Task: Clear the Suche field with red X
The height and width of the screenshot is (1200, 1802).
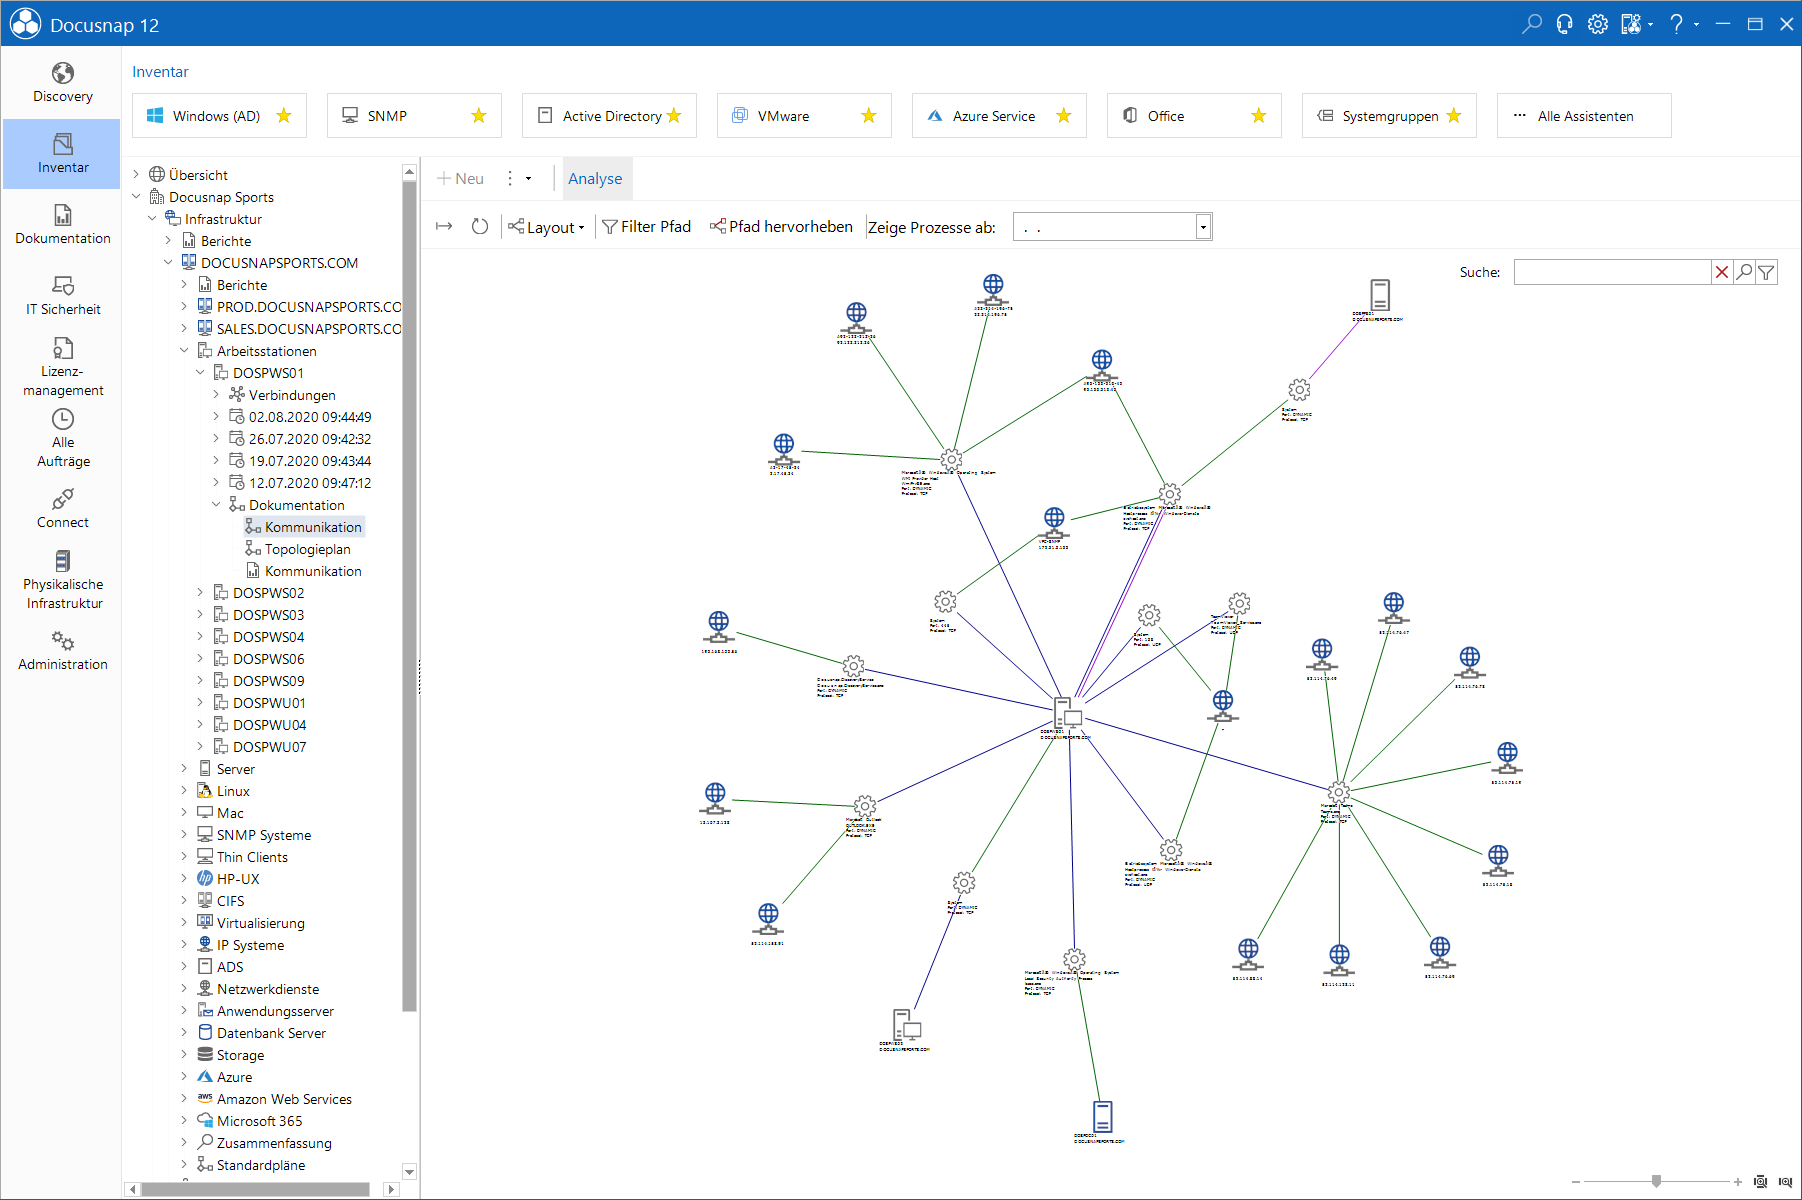Action: [x=1722, y=272]
